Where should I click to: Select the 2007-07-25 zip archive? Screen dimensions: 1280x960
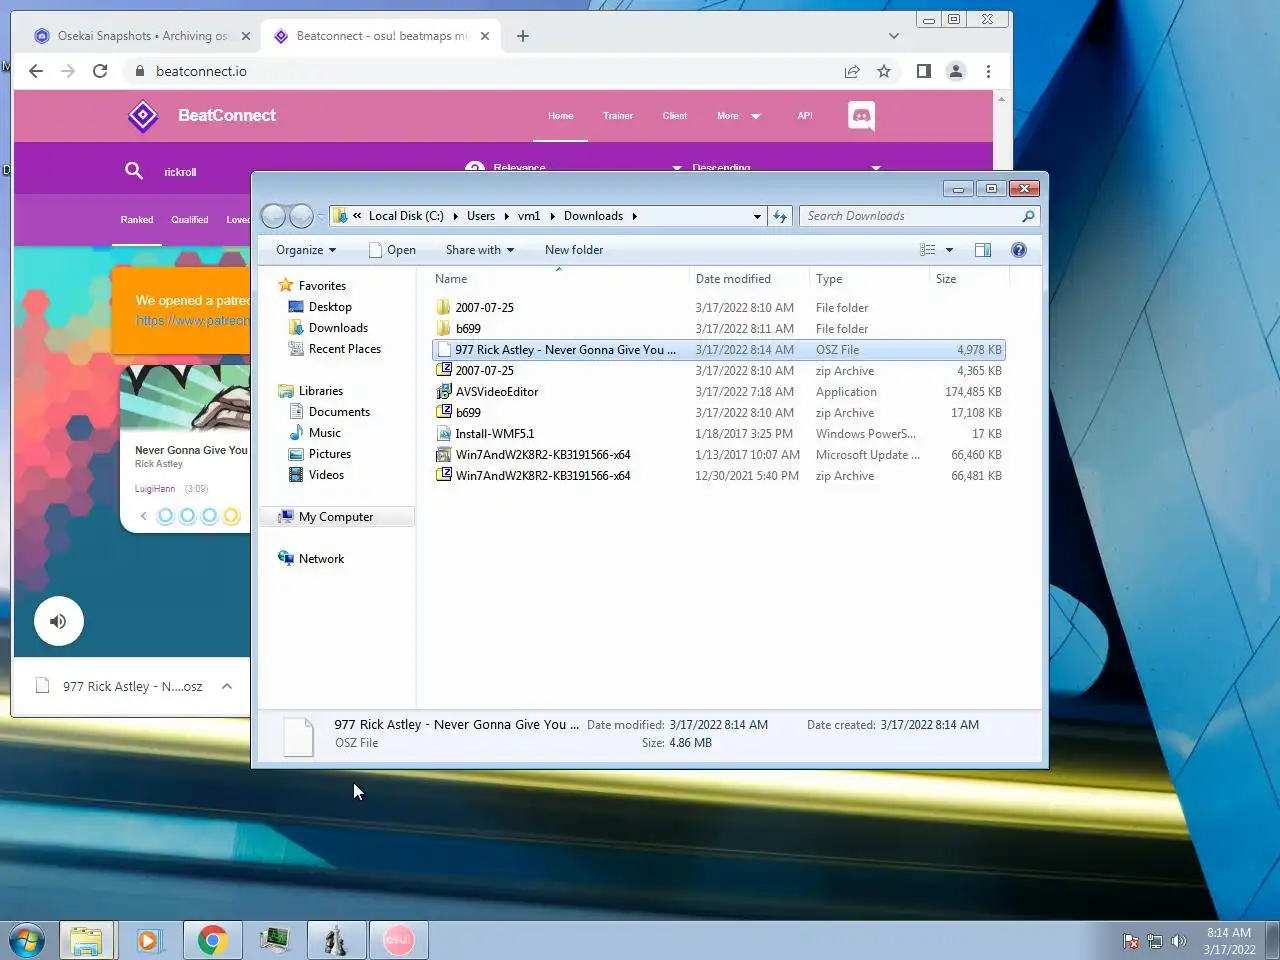click(718, 371)
